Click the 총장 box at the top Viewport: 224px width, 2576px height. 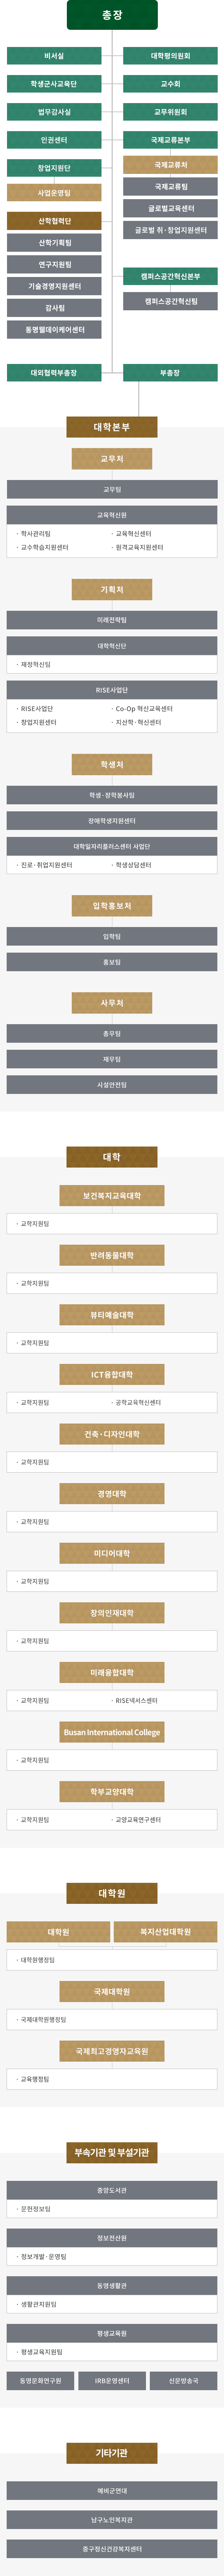tap(112, 15)
